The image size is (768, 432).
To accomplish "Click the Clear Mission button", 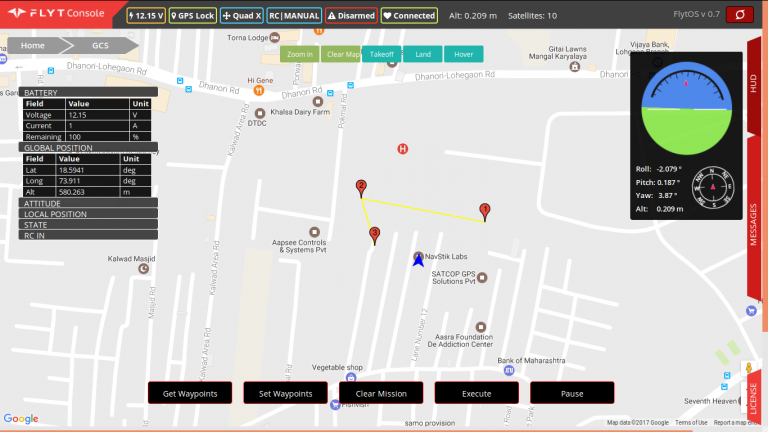I will click(381, 393).
